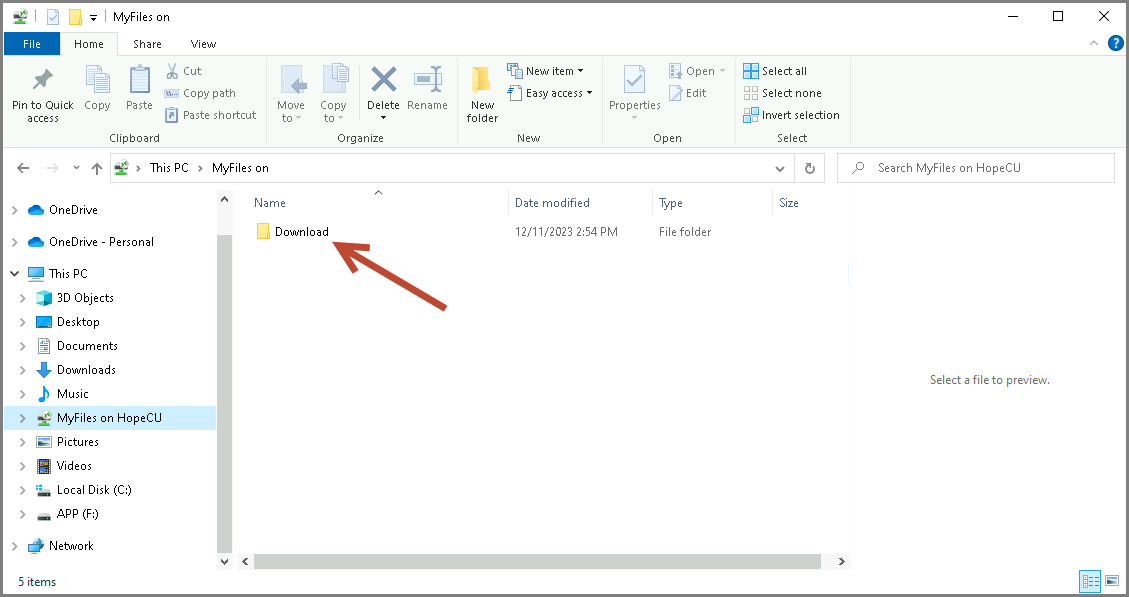Viewport: 1129px width, 597px height.
Task: Sort by the Type column header
Action: point(670,203)
